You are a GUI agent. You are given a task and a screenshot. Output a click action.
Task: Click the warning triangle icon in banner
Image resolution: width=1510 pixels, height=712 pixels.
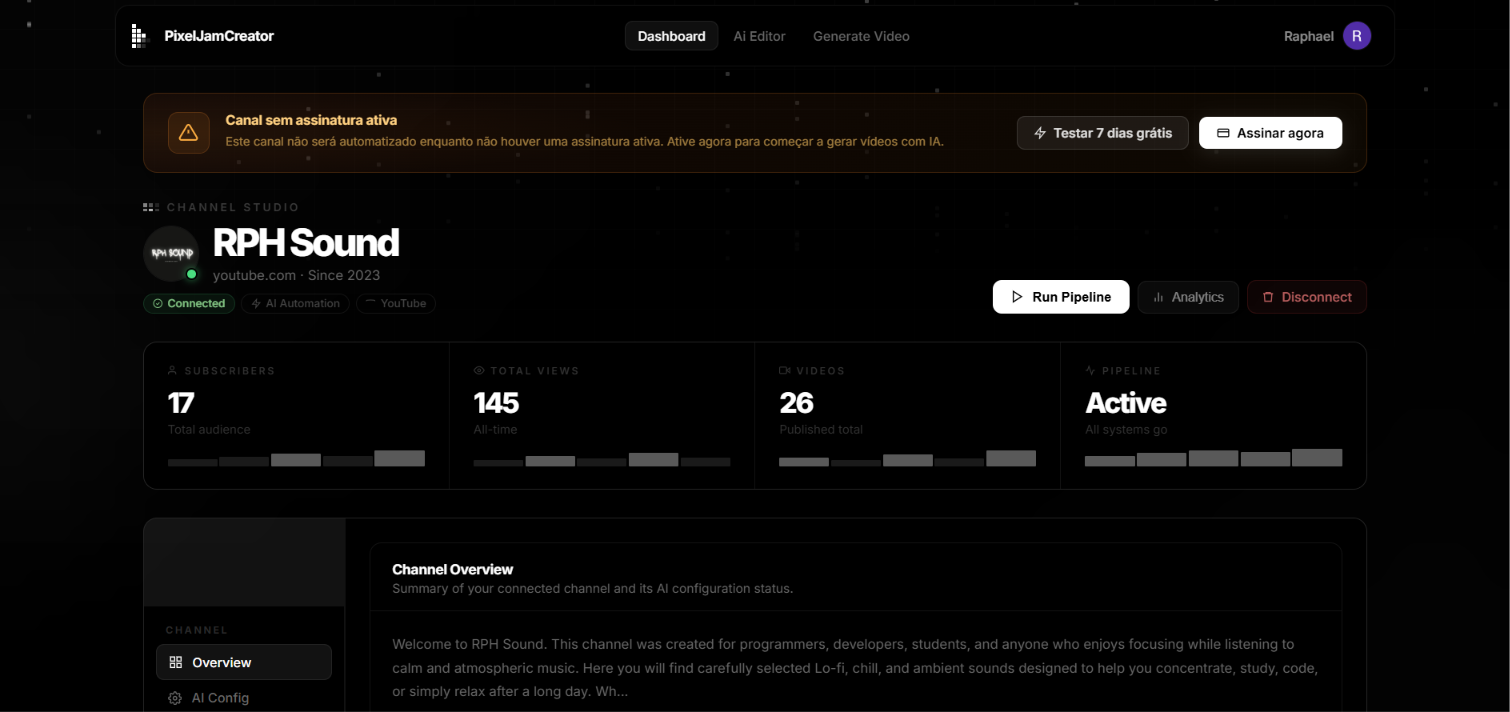tap(188, 132)
